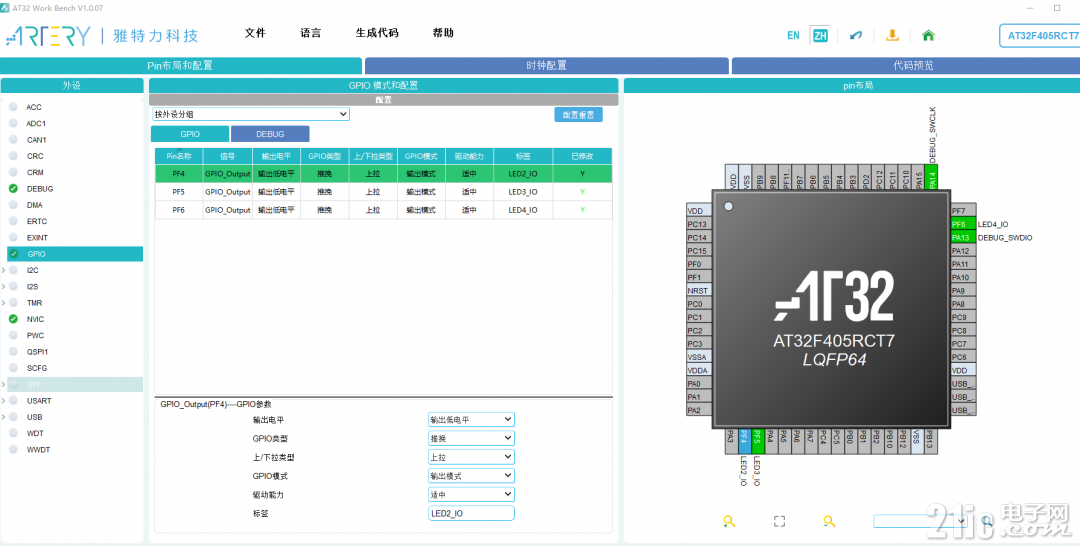Open the pin search combo box
1080x546 pixels.
point(920,521)
